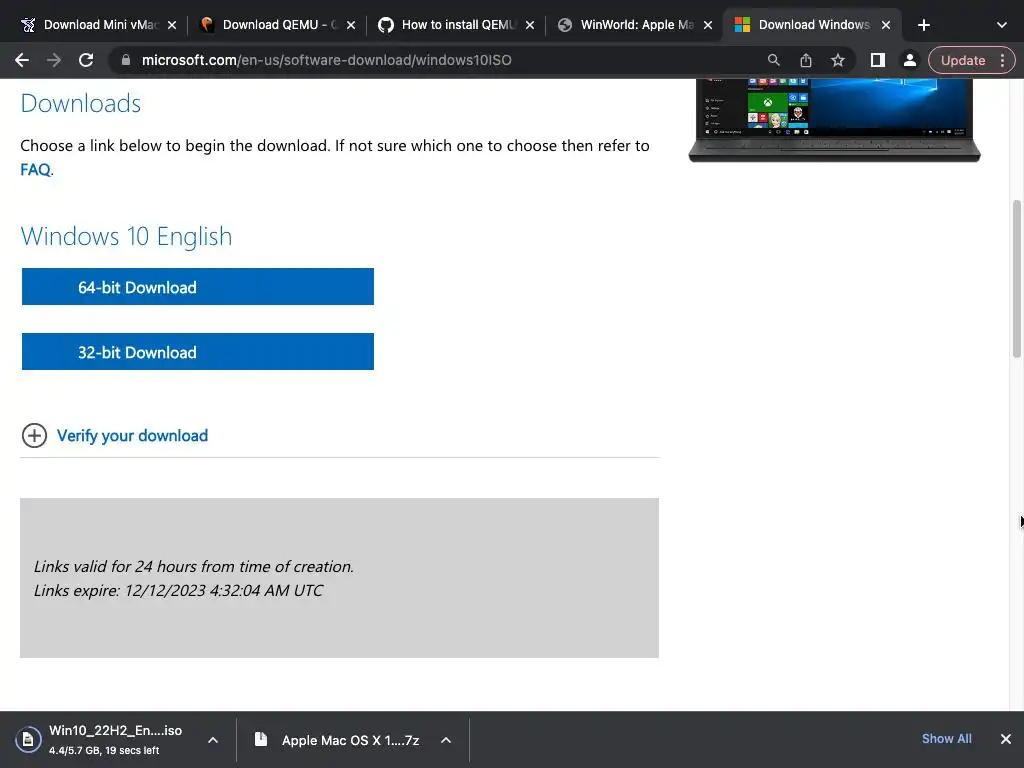This screenshot has width=1024, height=768.
Task: Close the downloads bar
Action: (x=1006, y=739)
